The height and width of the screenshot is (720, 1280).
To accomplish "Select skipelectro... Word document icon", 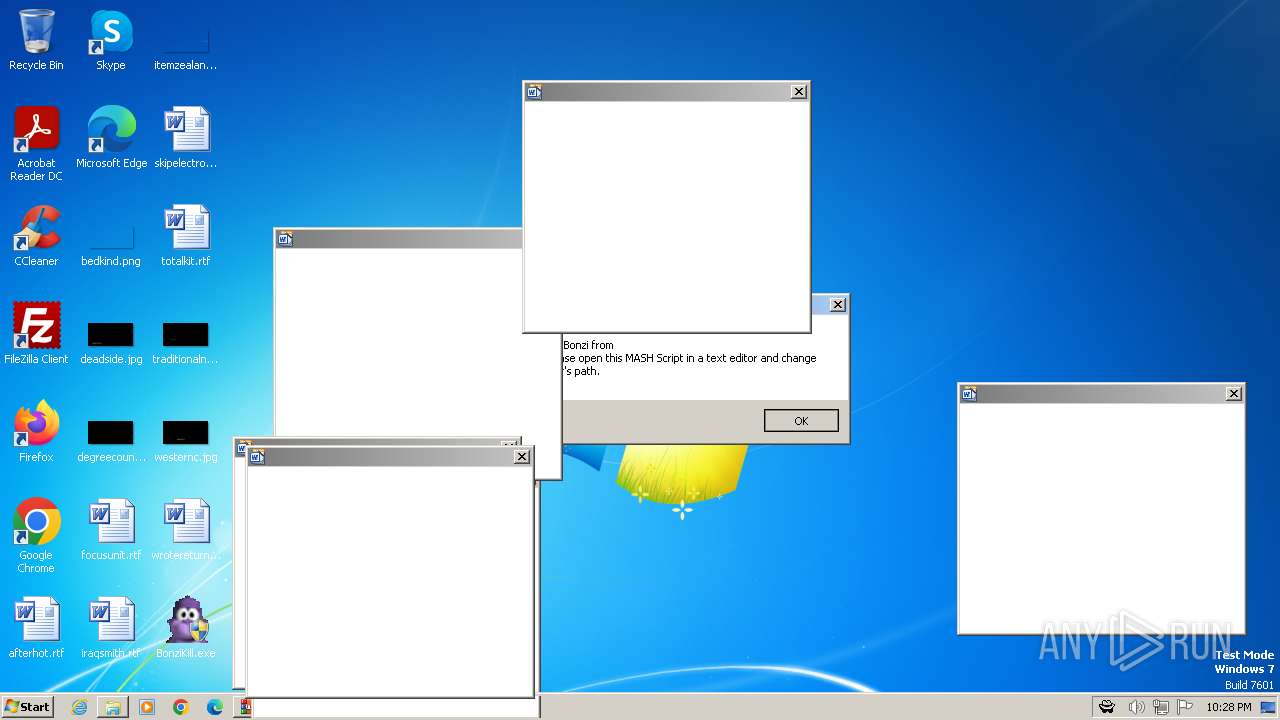I will 185,137.
